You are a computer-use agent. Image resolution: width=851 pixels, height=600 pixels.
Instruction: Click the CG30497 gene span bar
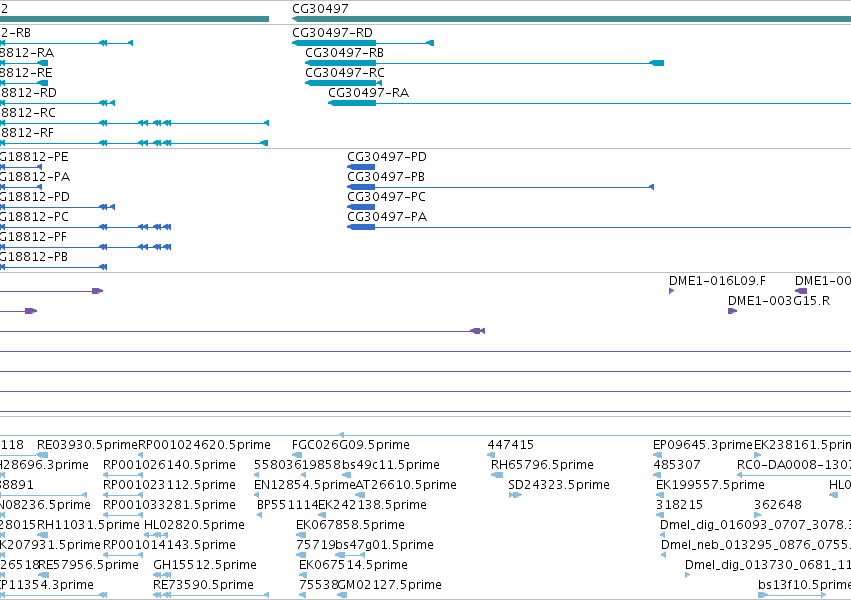571,20
